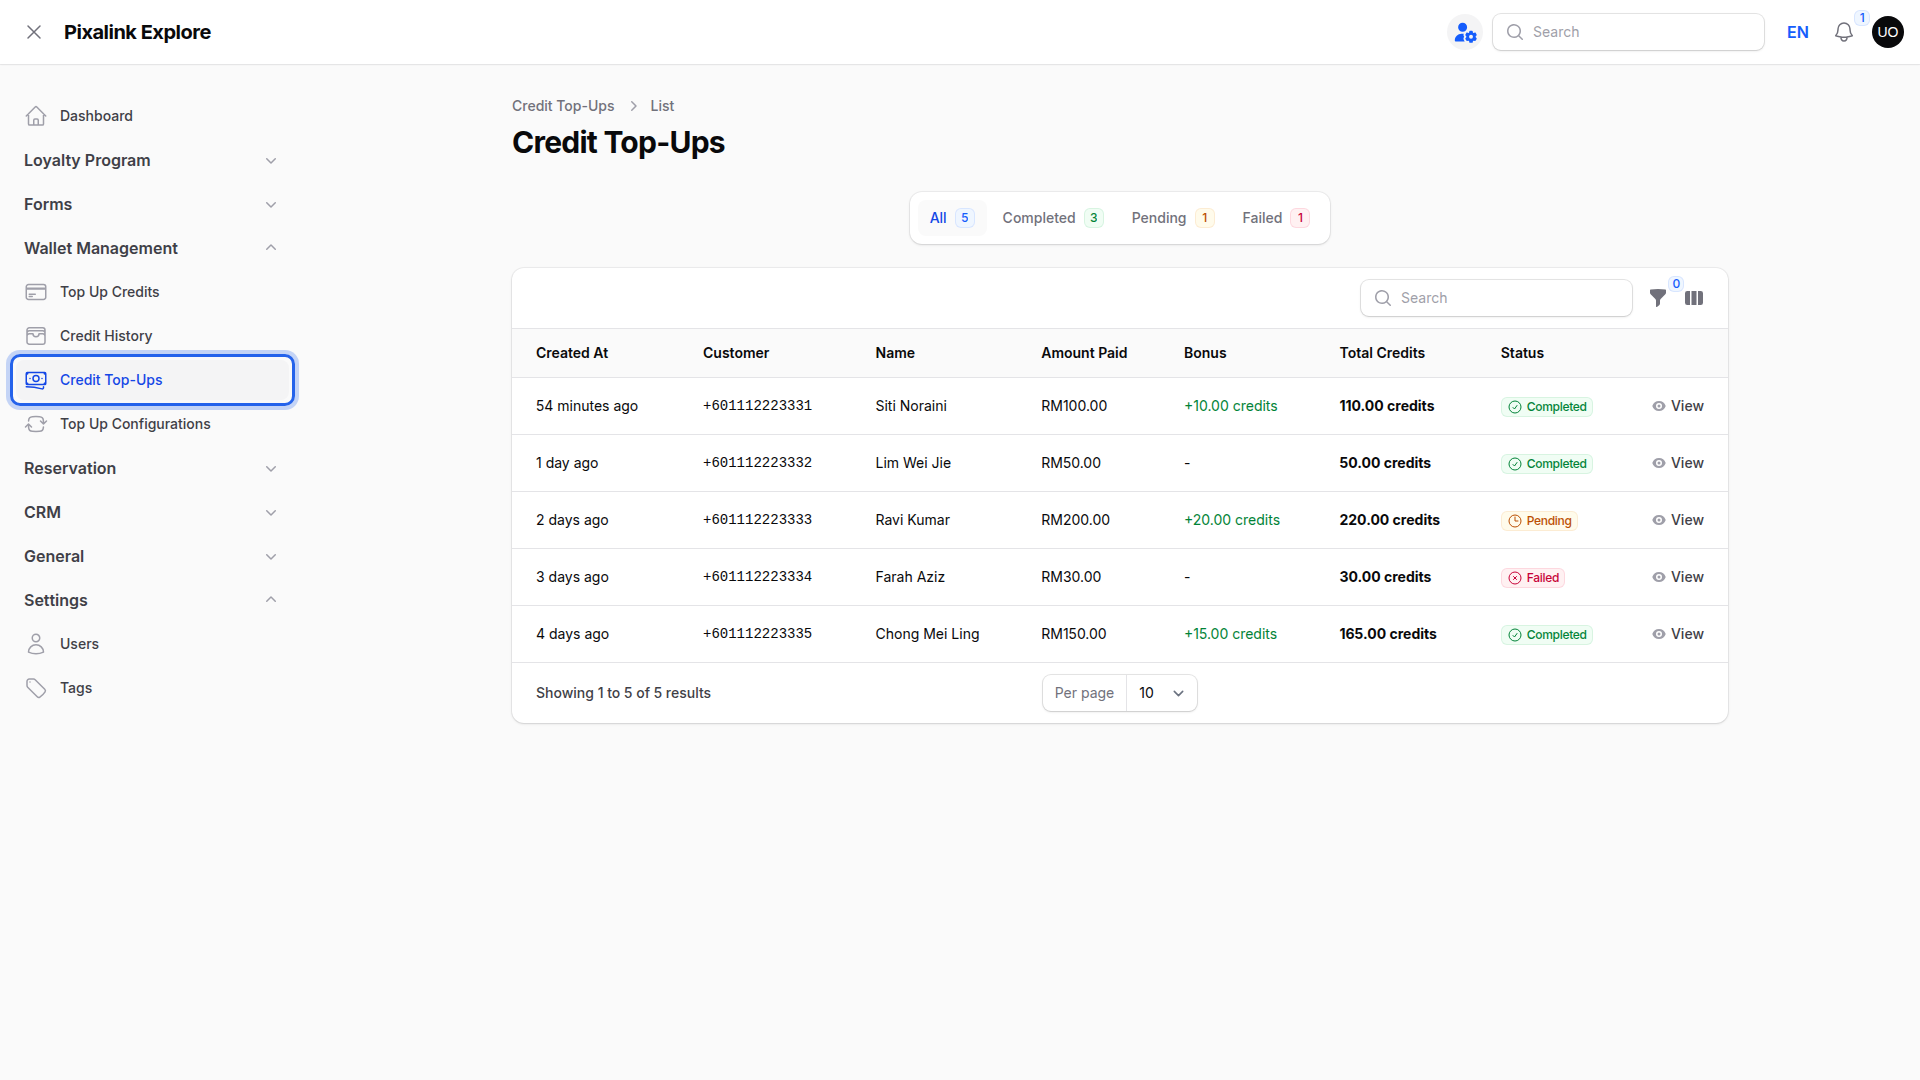
Task: Toggle table columns icon
Action: (x=1694, y=298)
